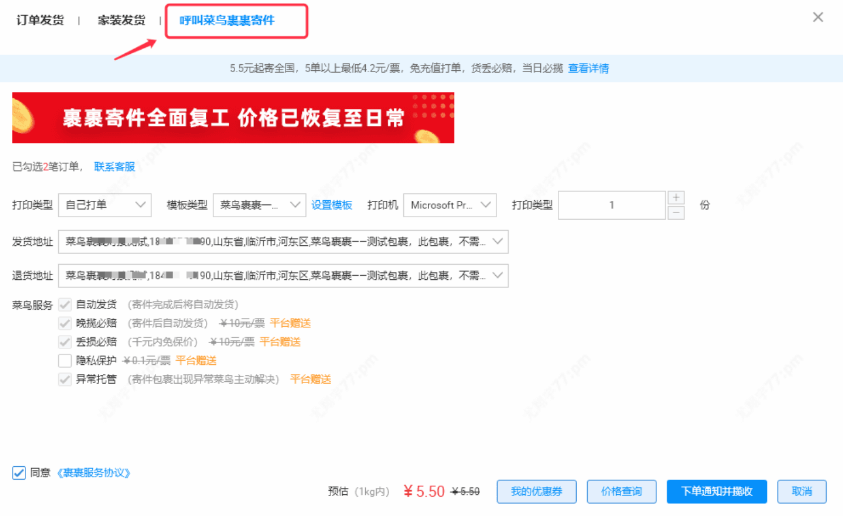
Task: Expand the 打印类型 自己打单 dropdown
Action: [105, 205]
